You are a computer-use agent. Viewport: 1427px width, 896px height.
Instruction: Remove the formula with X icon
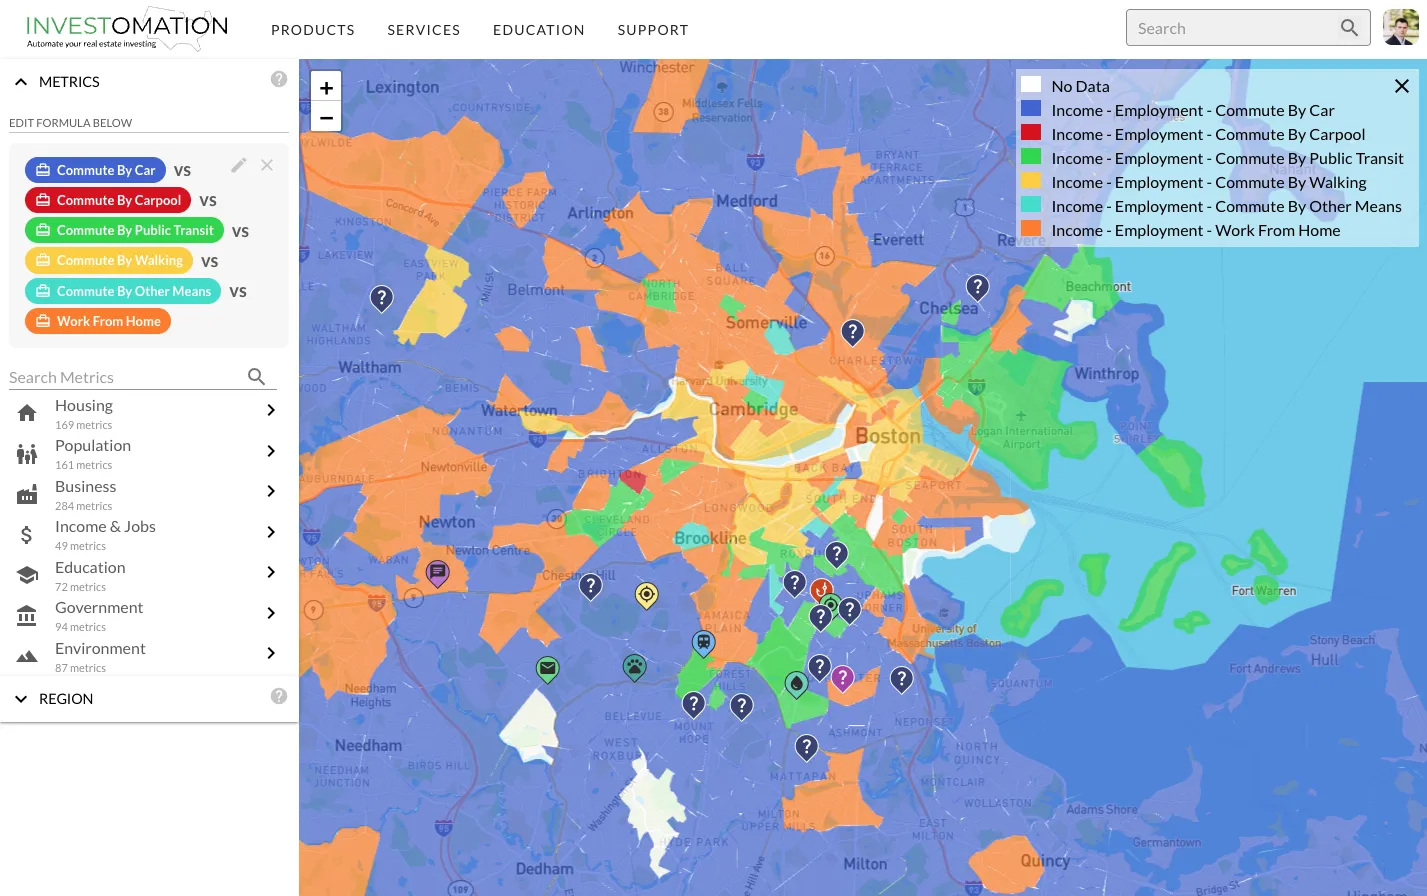coord(267,165)
